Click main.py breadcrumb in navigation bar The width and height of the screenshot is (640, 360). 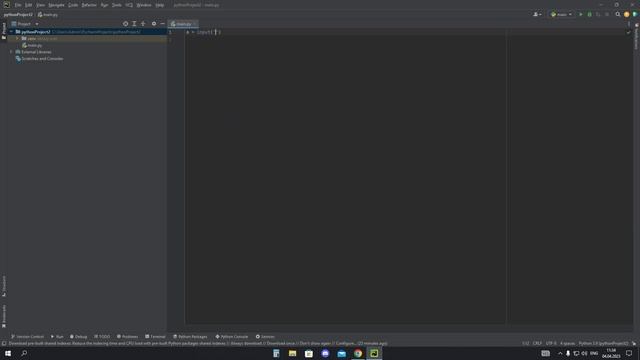48,15
